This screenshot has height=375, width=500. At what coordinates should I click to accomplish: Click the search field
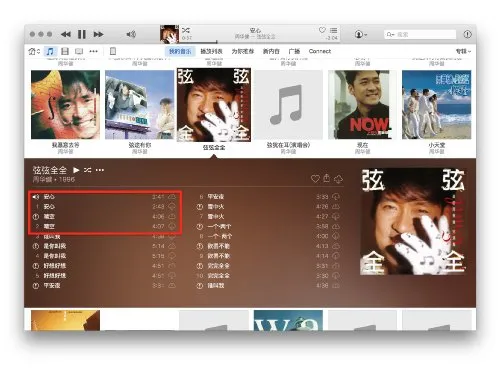tap(420, 34)
